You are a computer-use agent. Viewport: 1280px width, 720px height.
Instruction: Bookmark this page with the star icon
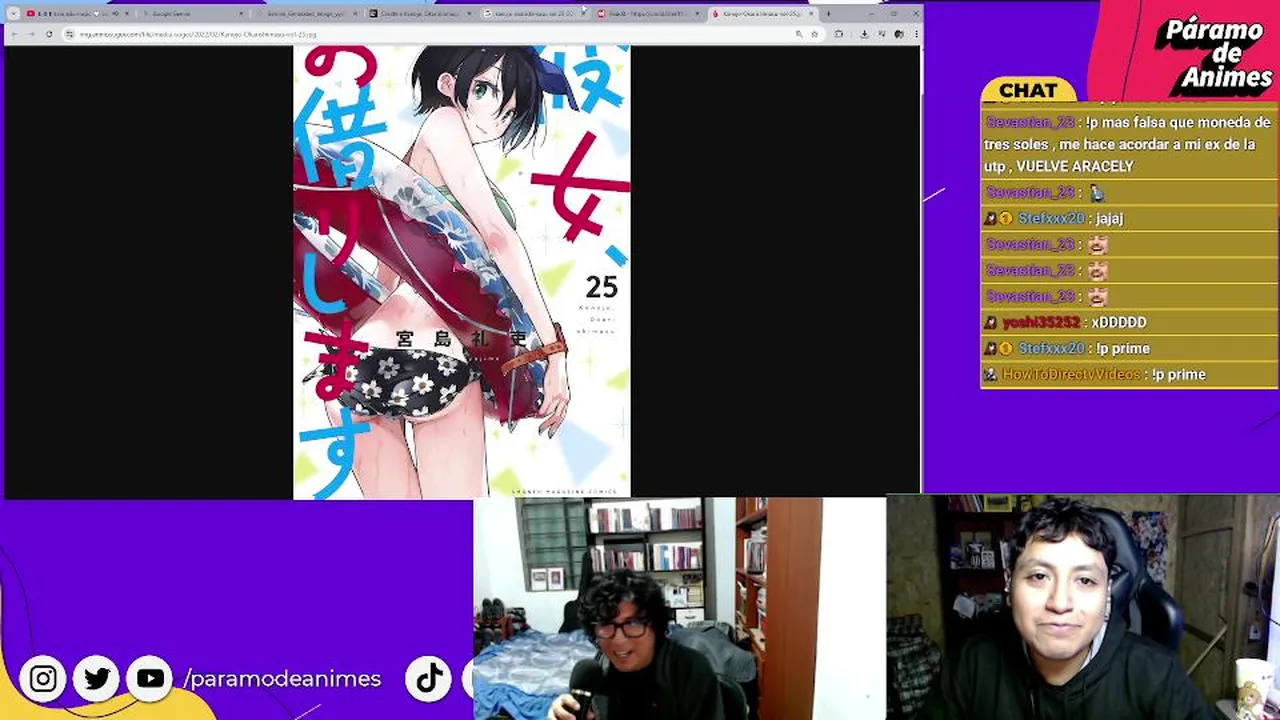[x=814, y=34]
